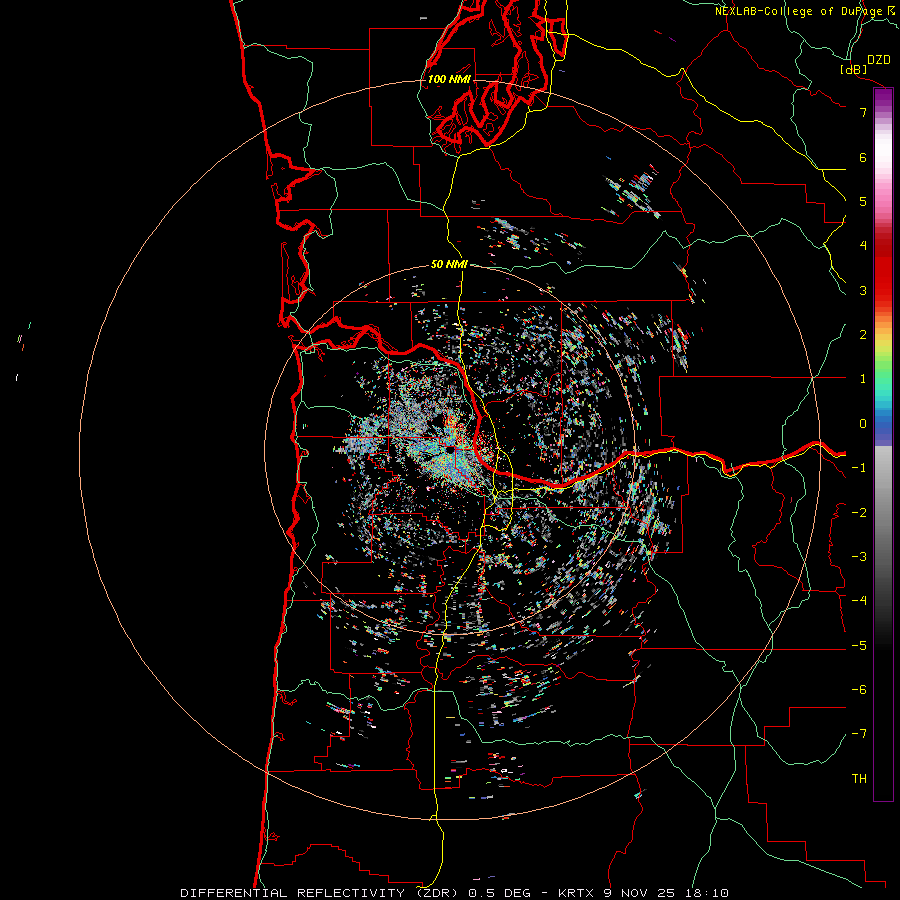Viewport: 900px width, 900px height.
Task: Click the 6 tick label on color scale
Action: tap(863, 157)
